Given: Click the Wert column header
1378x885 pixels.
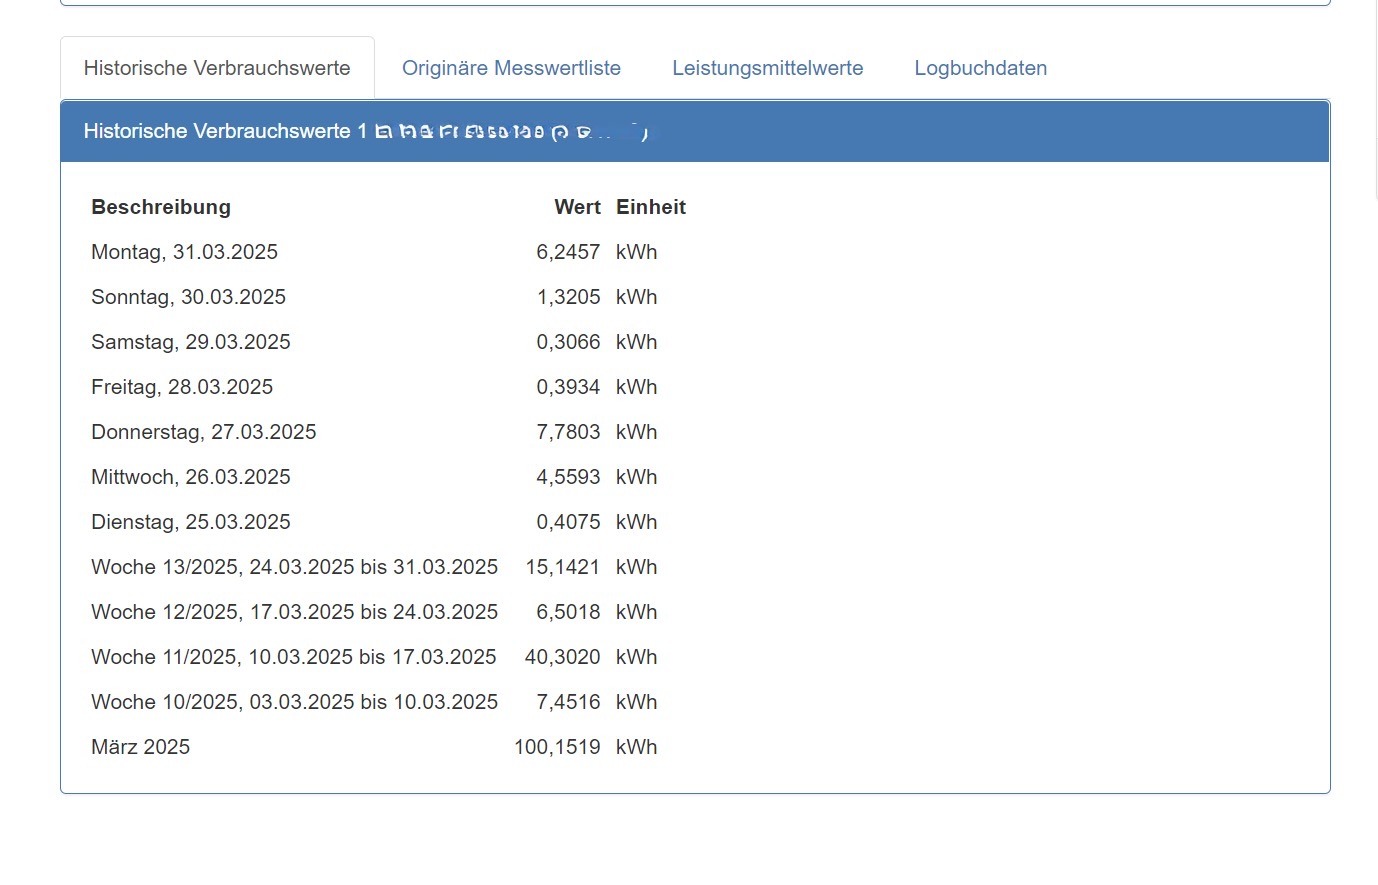Looking at the screenshot, I should [x=577, y=207].
